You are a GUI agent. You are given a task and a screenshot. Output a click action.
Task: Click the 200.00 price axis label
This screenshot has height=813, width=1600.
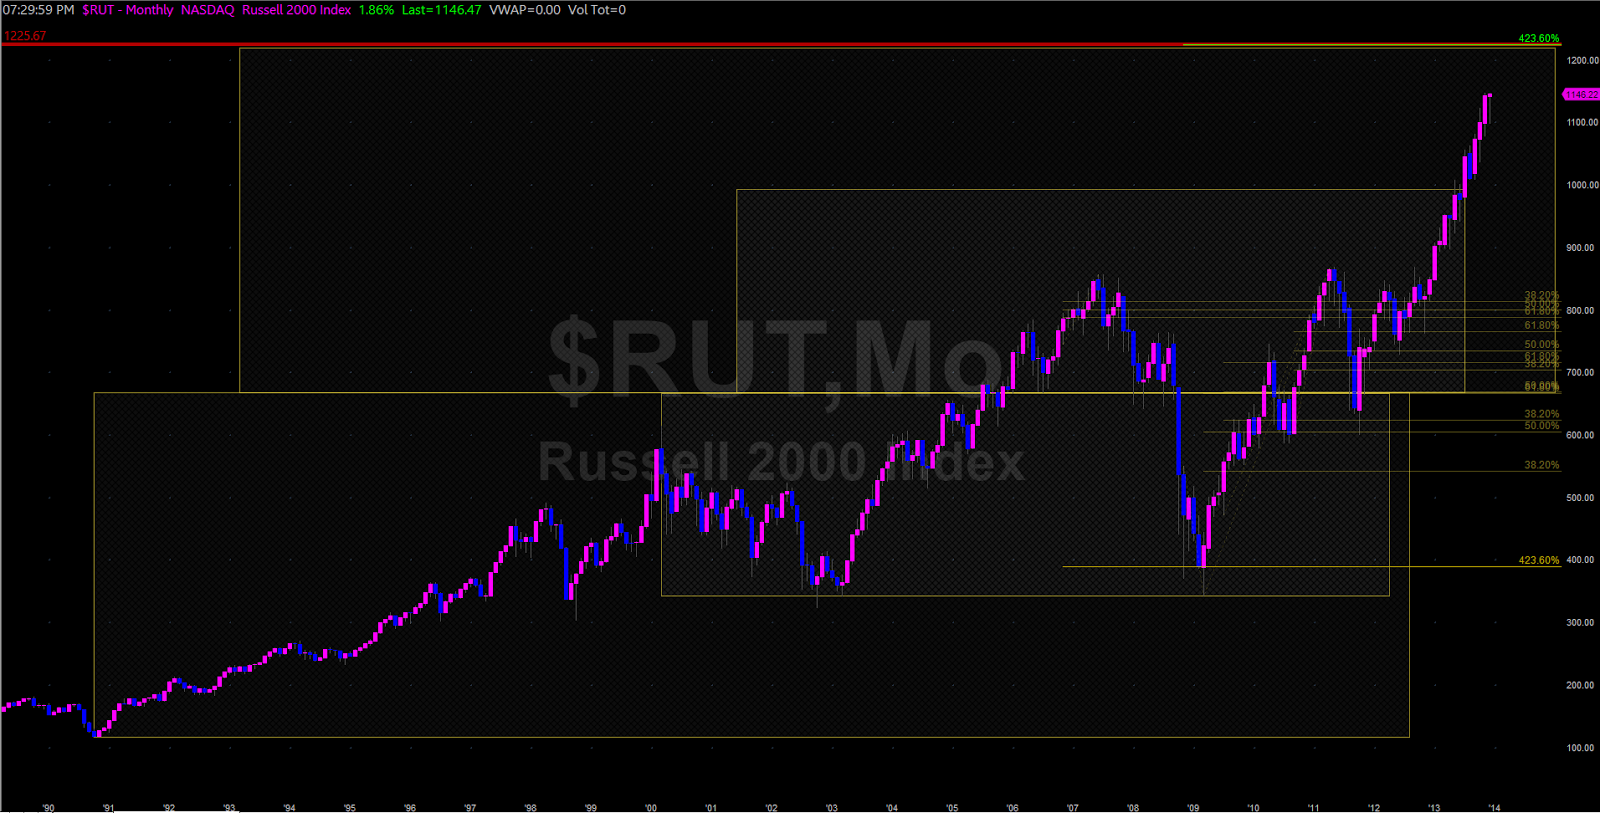click(1582, 685)
